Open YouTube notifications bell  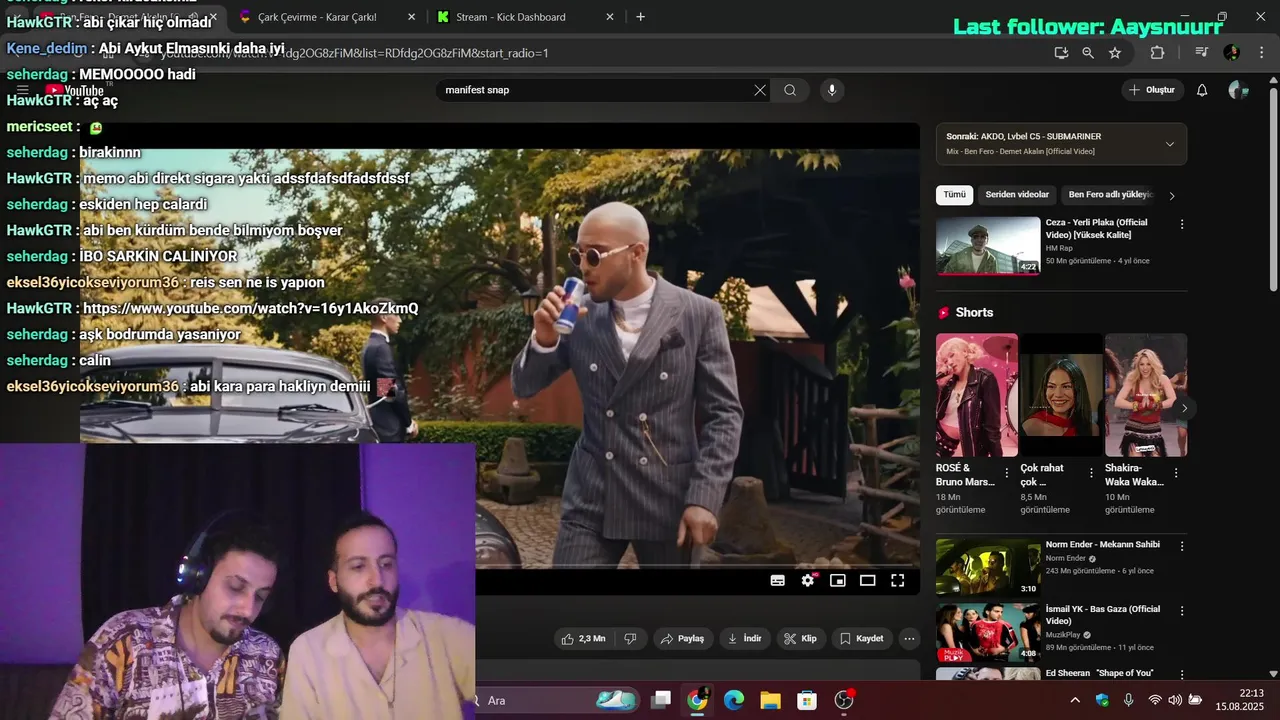coord(1202,90)
